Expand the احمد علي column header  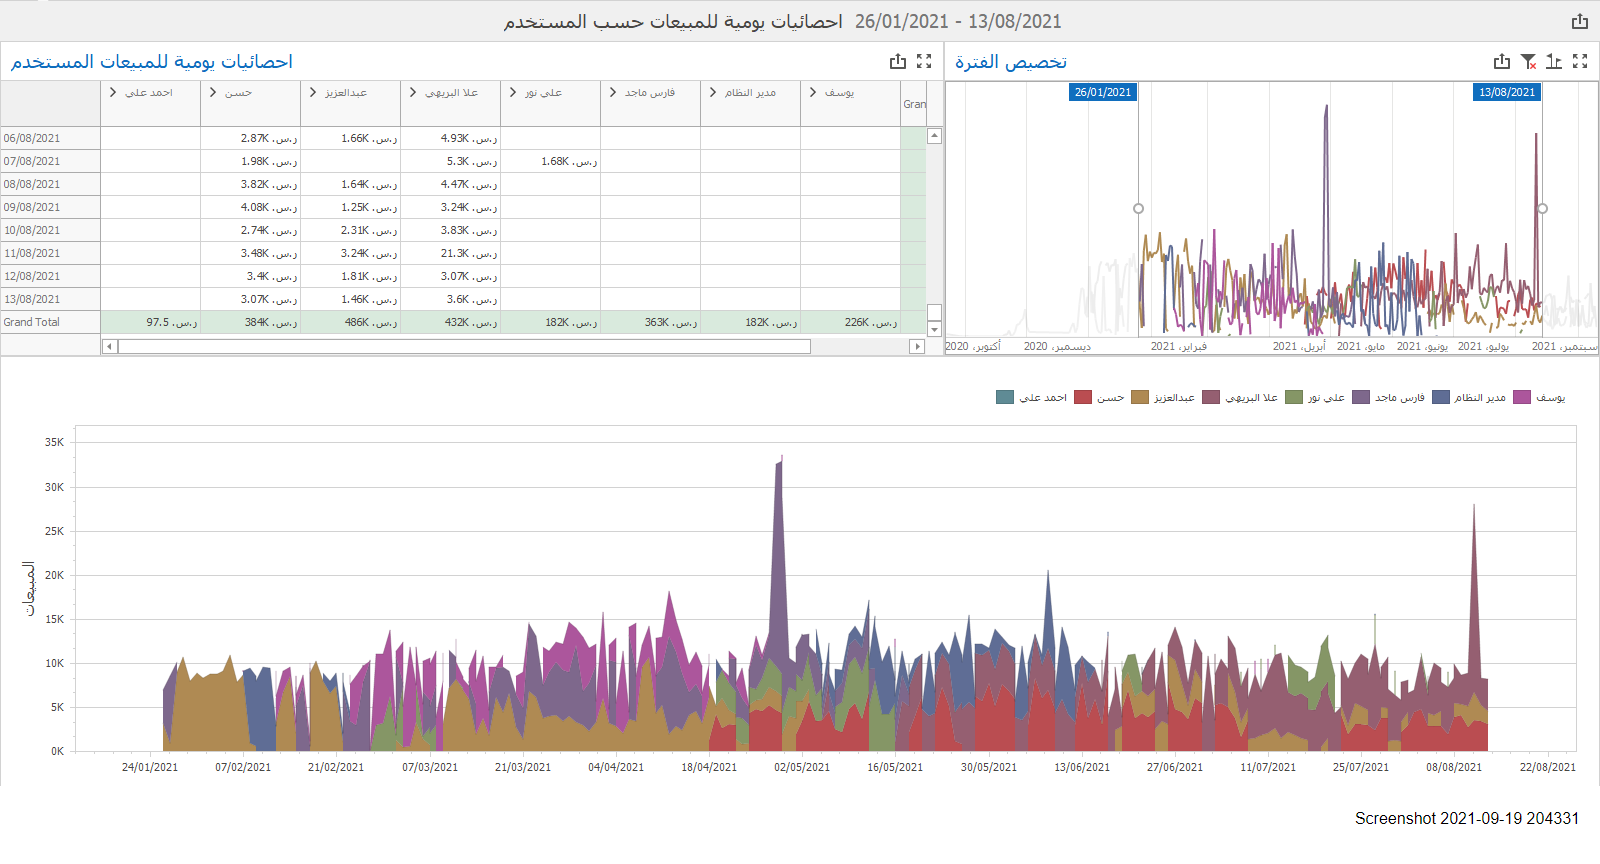(x=113, y=92)
